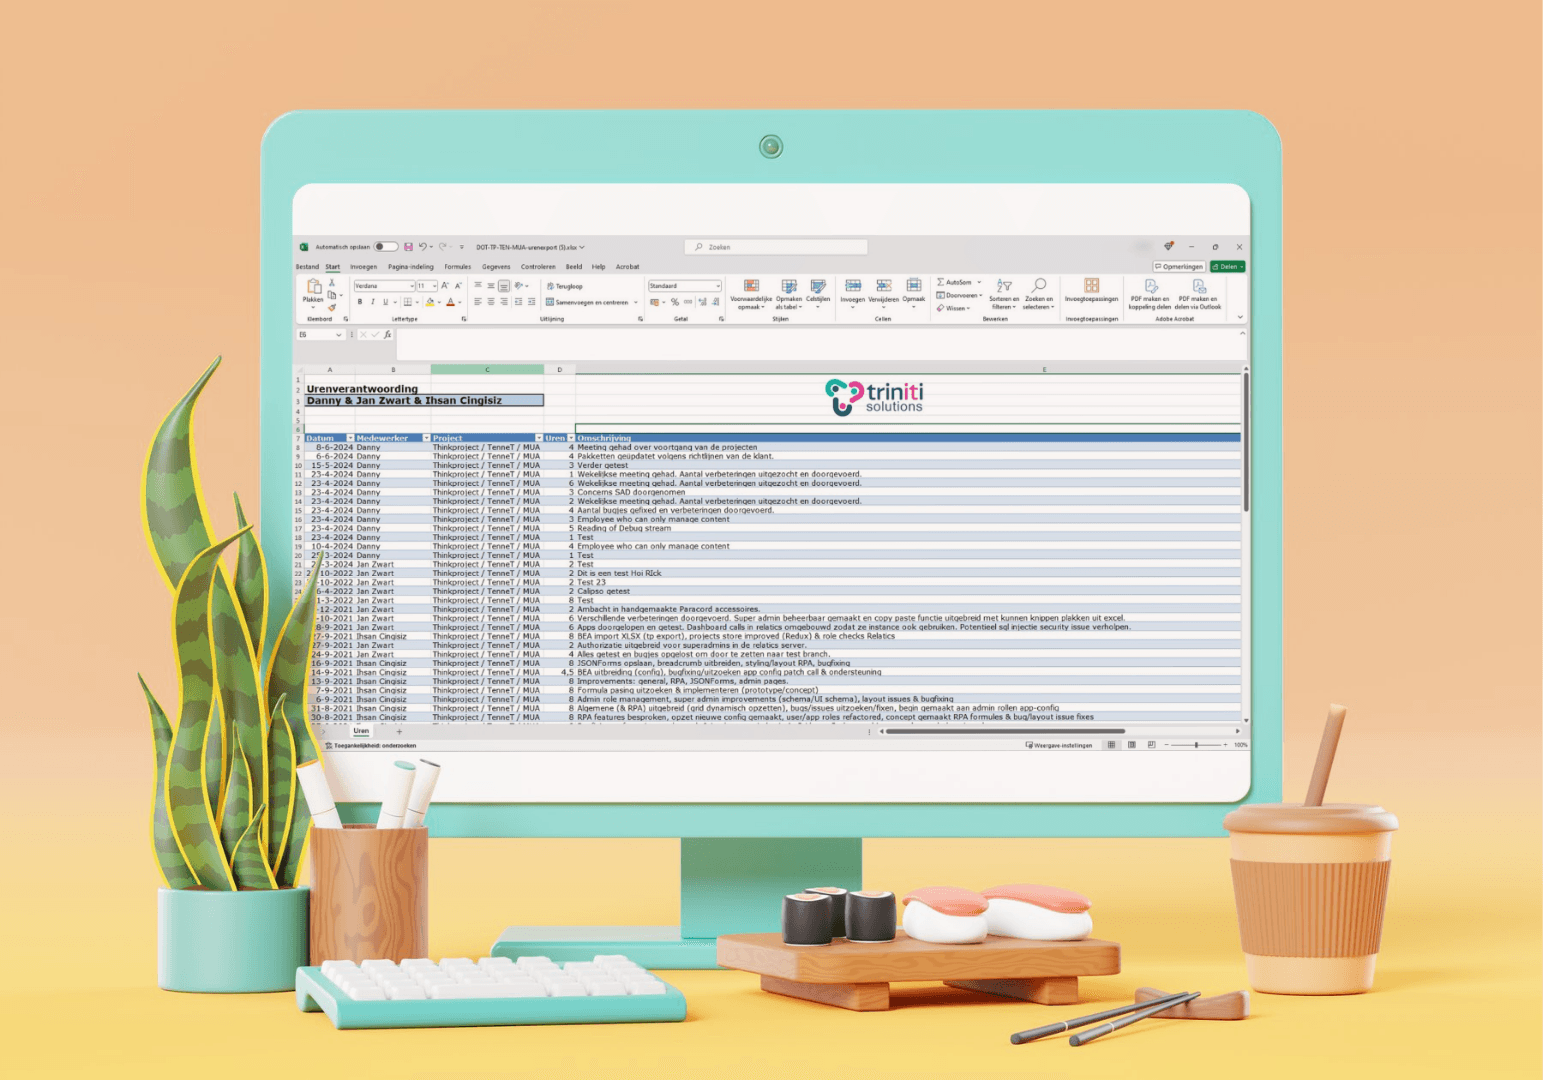Open the Verdana font name dropdown
The height and width of the screenshot is (1080, 1543).
(x=412, y=286)
